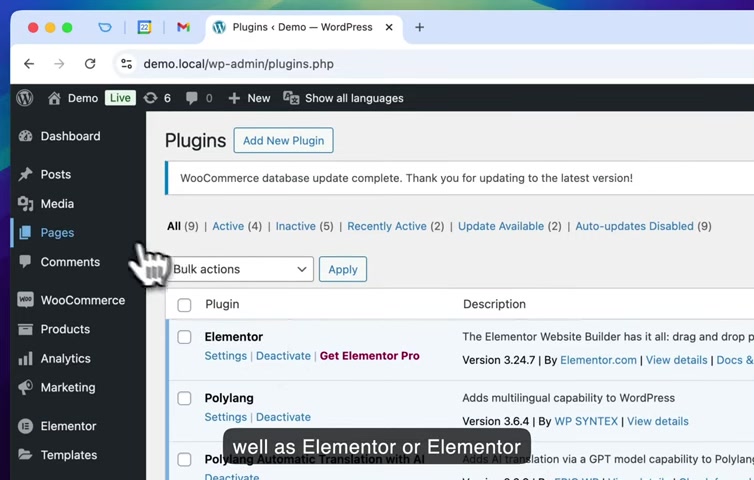Close the Plugins Demo WordPress tab
The width and height of the screenshot is (754, 480).
pyautogui.click(x=389, y=27)
